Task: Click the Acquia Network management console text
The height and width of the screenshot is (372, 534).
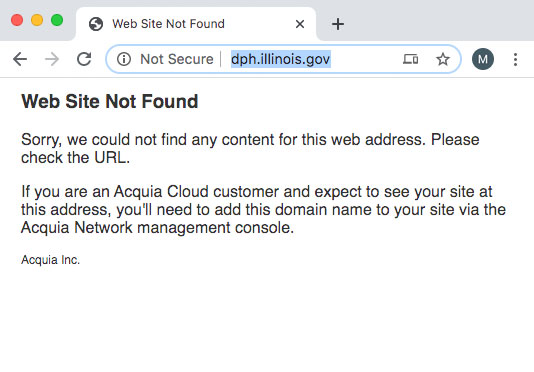Action: click(157, 228)
